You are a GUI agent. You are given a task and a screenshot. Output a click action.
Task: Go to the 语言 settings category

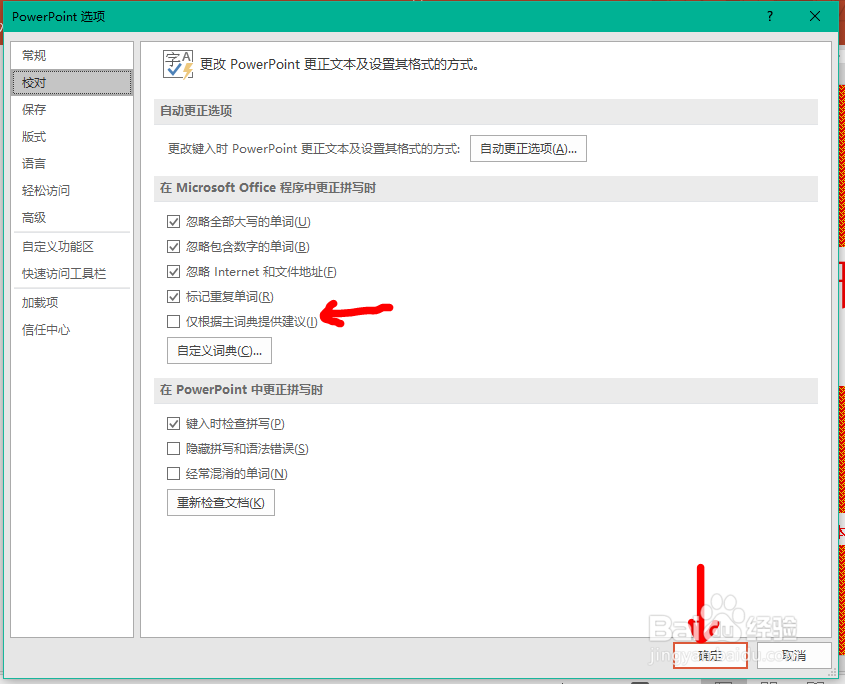point(72,163)
